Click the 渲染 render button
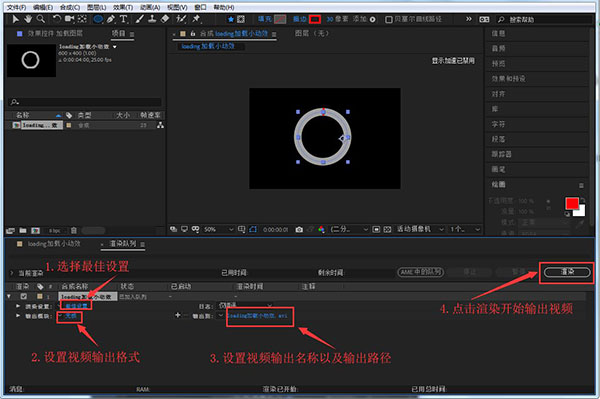 tap(567, 272)
